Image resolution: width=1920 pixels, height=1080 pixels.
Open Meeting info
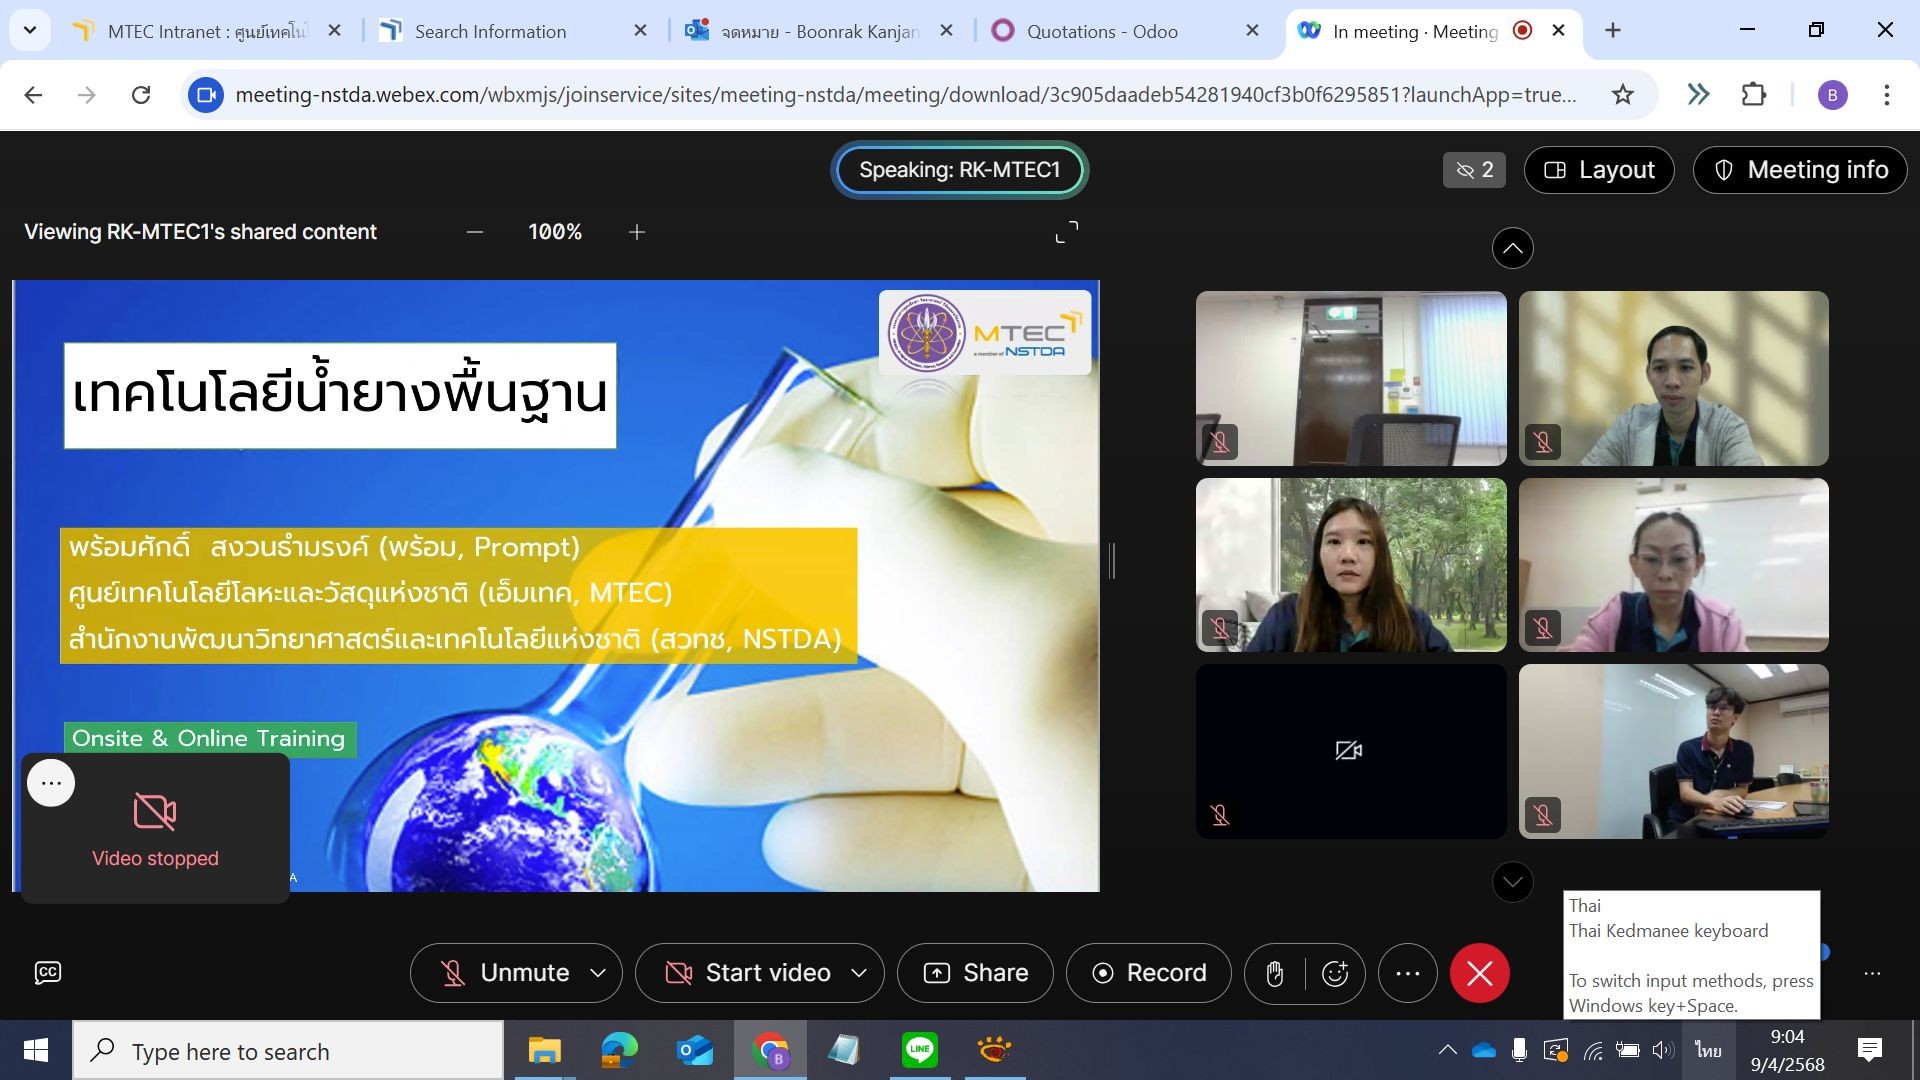[1800, 170]
